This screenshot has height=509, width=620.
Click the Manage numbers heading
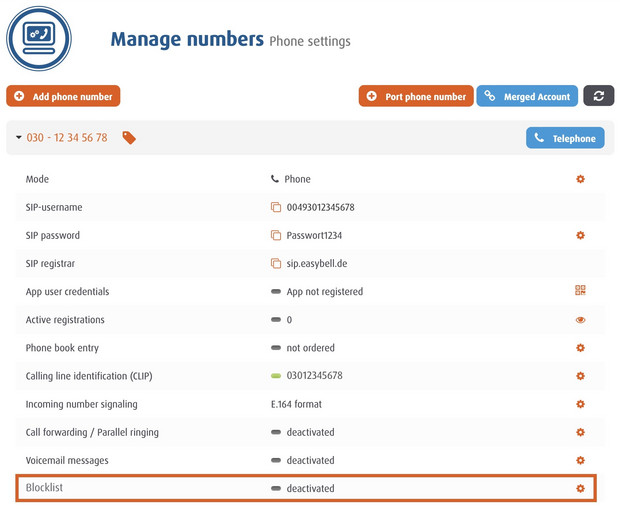pyautogui.click(x=187, y=39)
